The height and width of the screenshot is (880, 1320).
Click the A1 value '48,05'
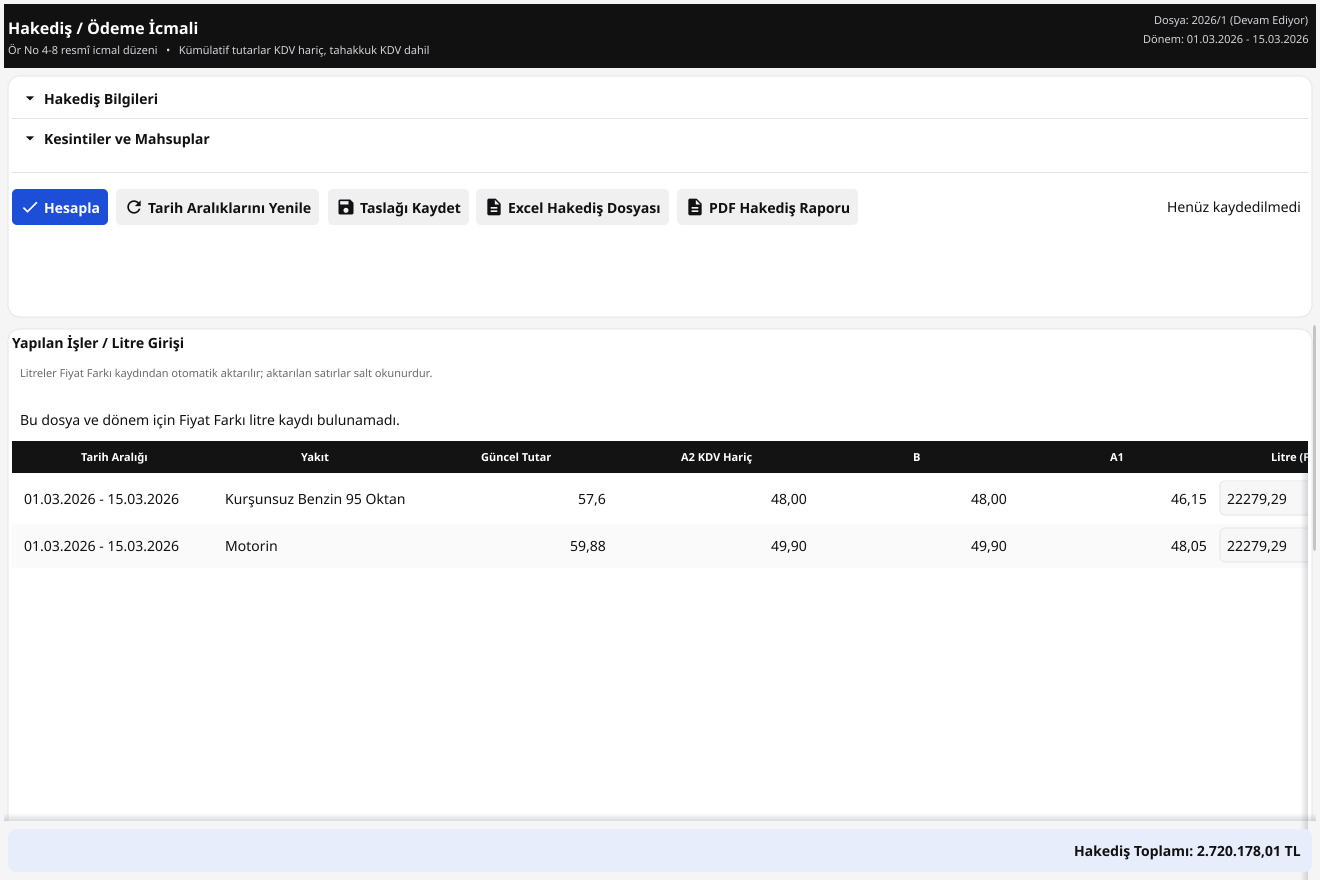point(1189,546)
